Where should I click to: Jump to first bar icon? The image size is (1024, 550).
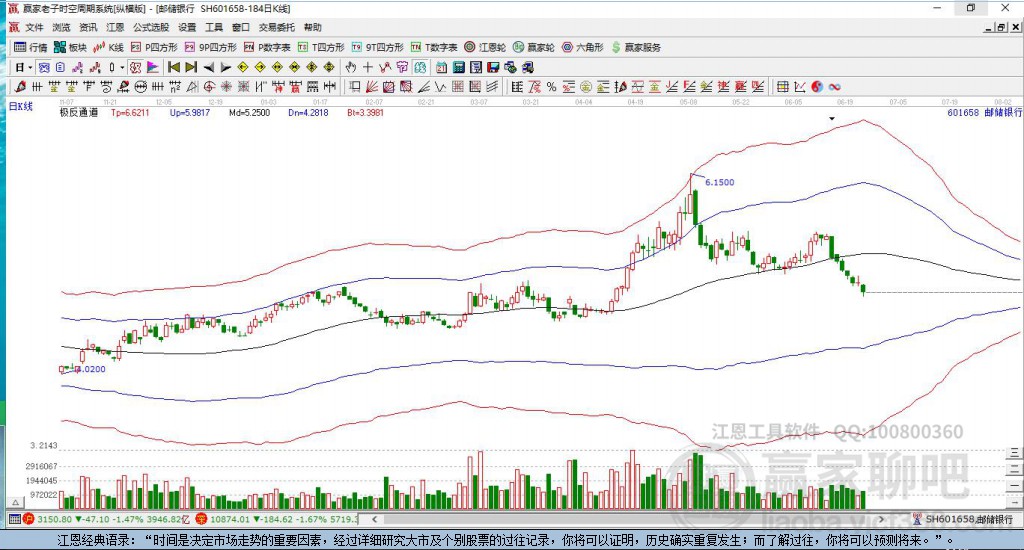(174, 67)
